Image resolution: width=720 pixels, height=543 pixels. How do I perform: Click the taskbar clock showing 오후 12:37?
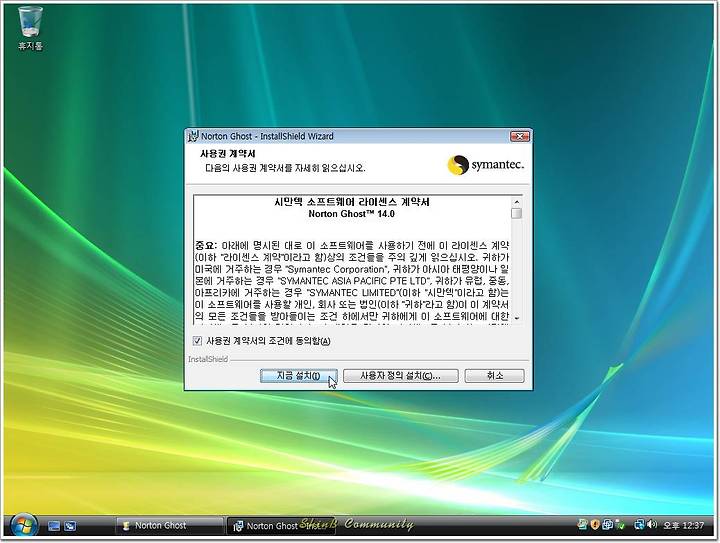click(683, 525)
